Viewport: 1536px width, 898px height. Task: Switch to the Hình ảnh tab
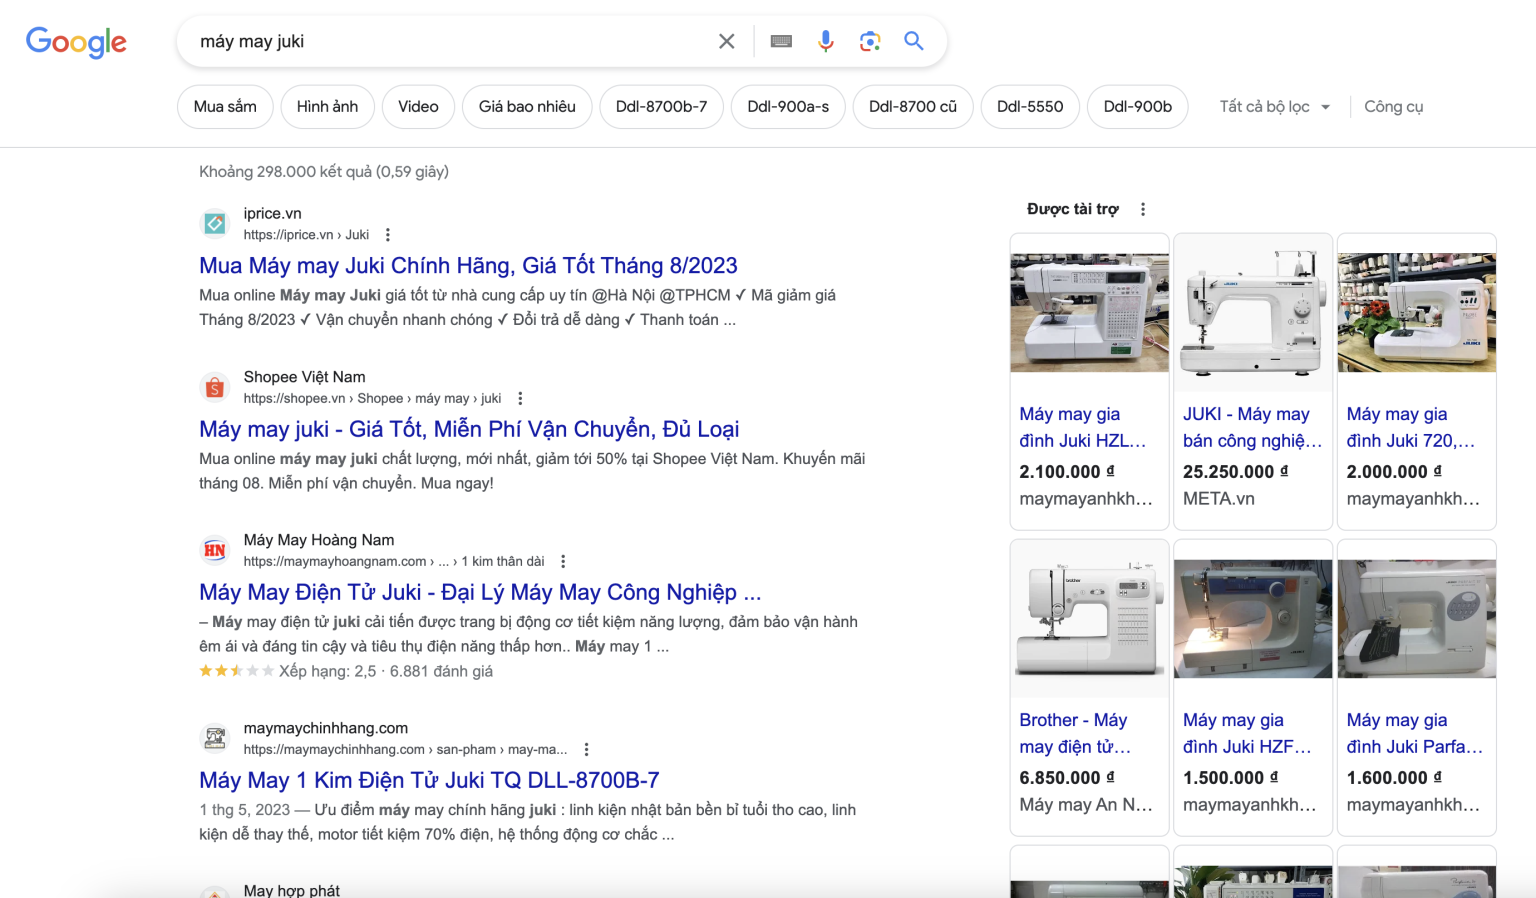point(327,107)
